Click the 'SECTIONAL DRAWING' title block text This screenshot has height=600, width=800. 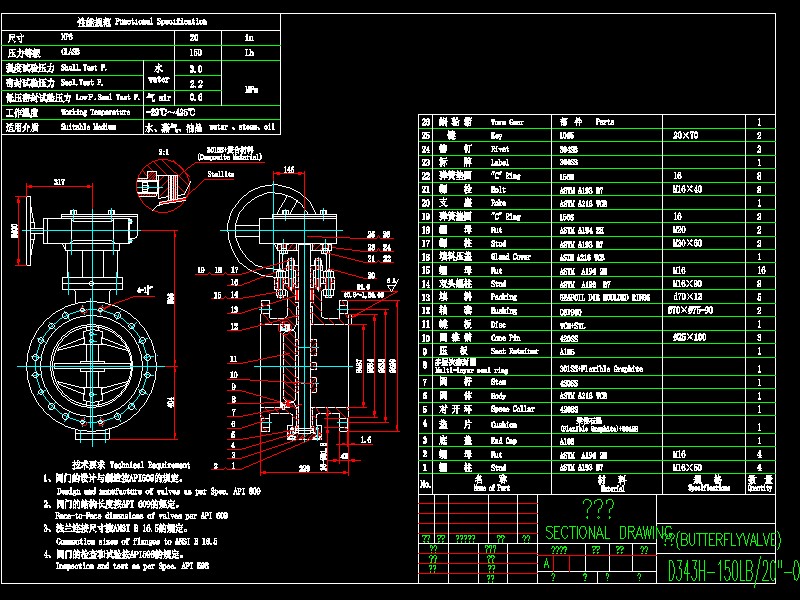pos(609,533)
